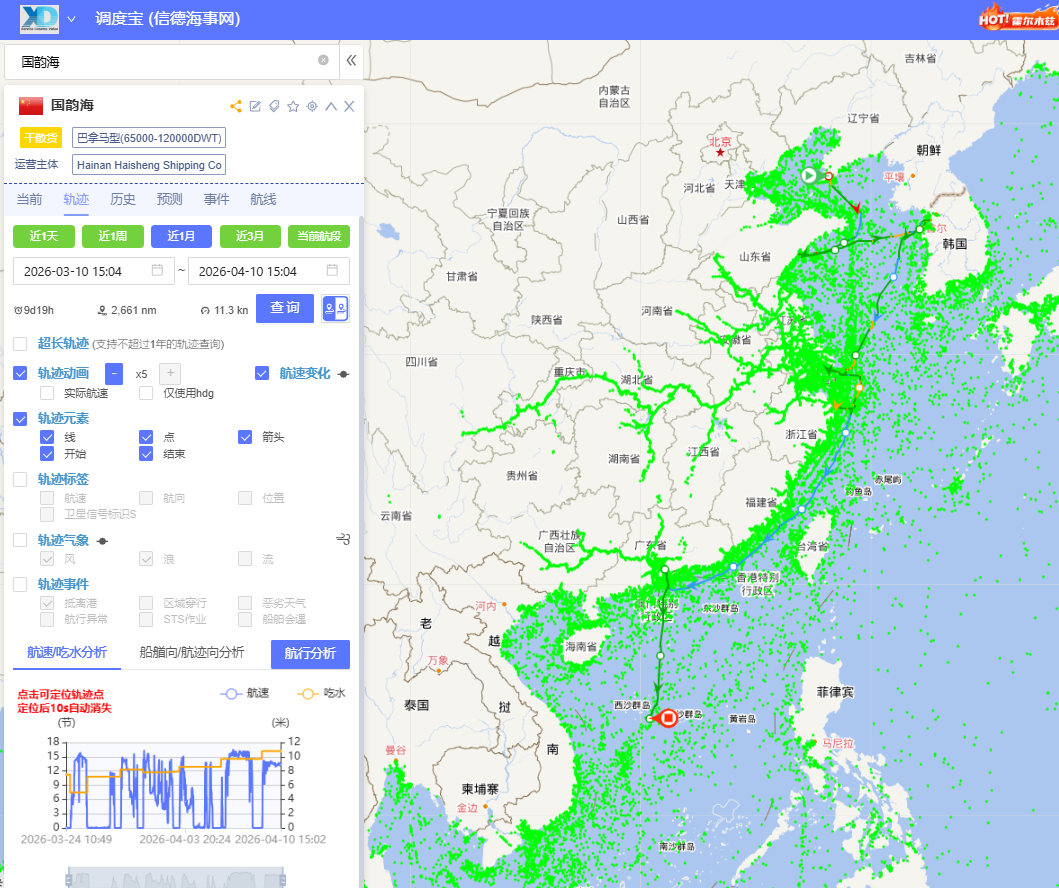Click the locate target icon for ship
This screenshot has height=888, width=1059.
point(312,106)
